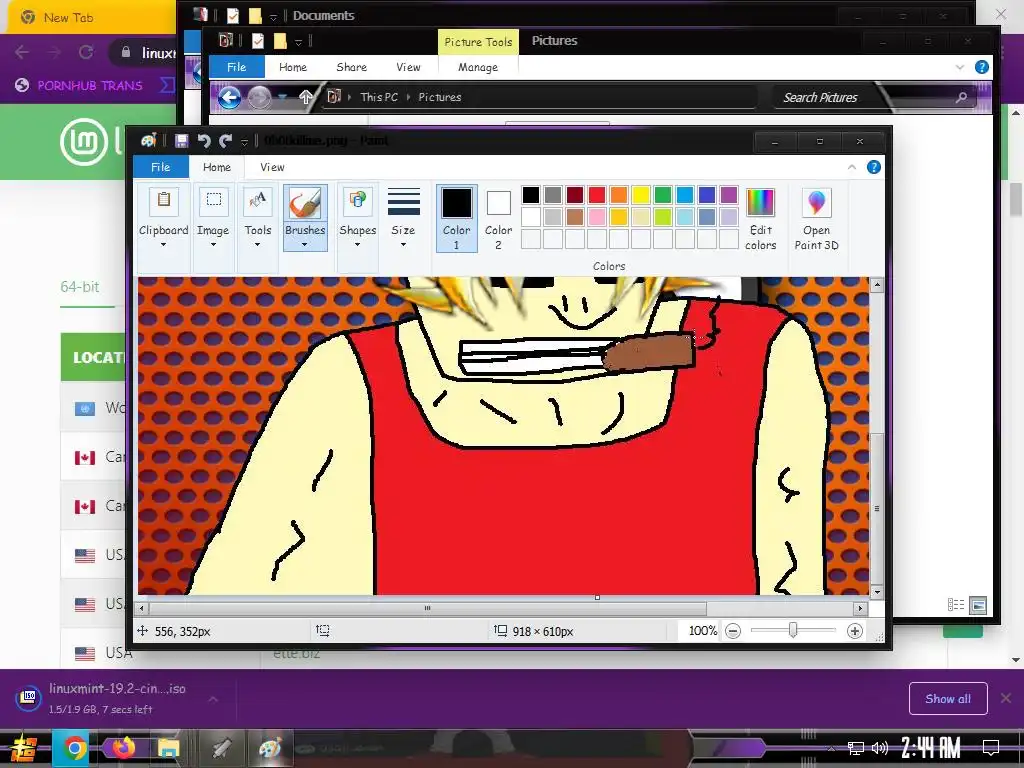
Task: Select the Color 2 box
Action: 498,218
